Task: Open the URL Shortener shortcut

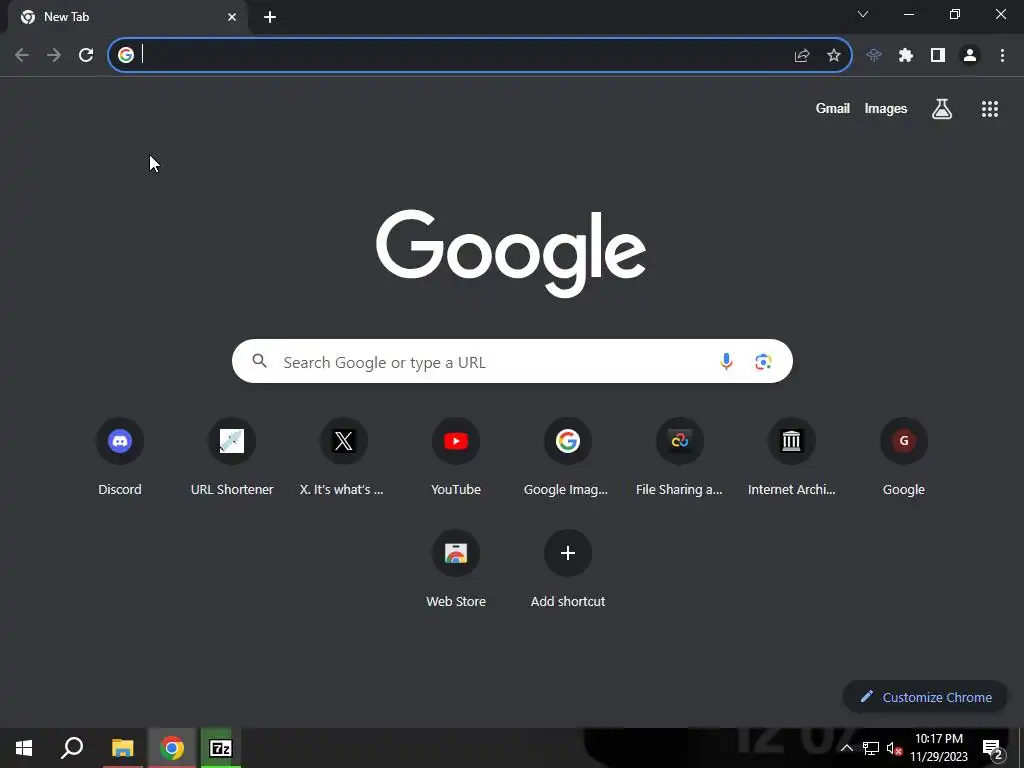Action: click(232, 456)
